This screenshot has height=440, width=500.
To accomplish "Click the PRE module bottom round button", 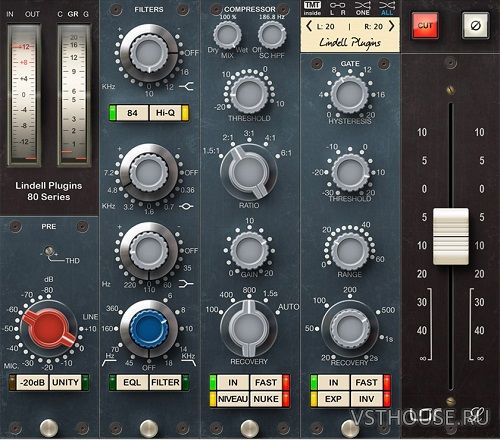I will pos(49,428).
